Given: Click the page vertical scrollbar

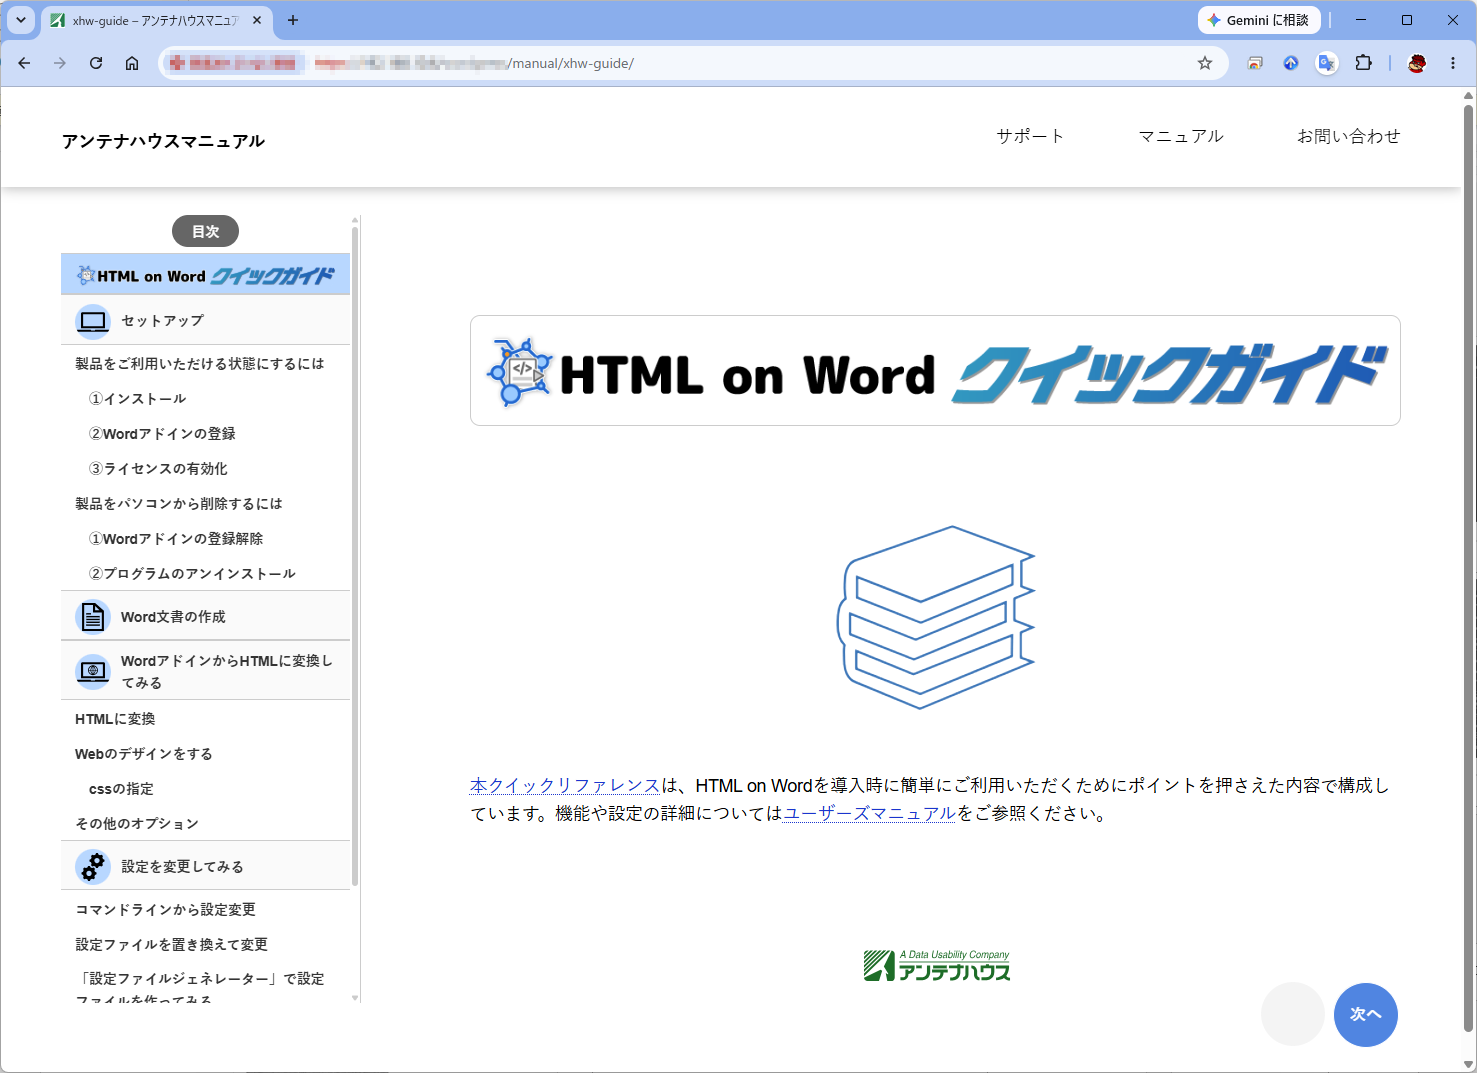Looking at the screenshot, I should (x=1468, y=567).
